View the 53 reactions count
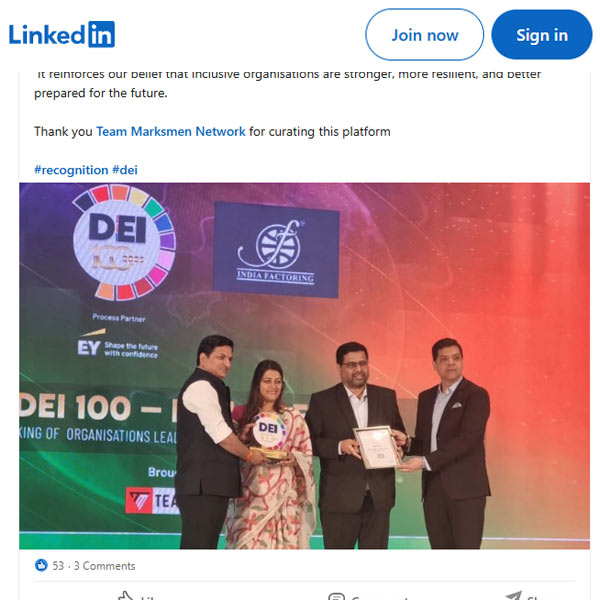 58,566
